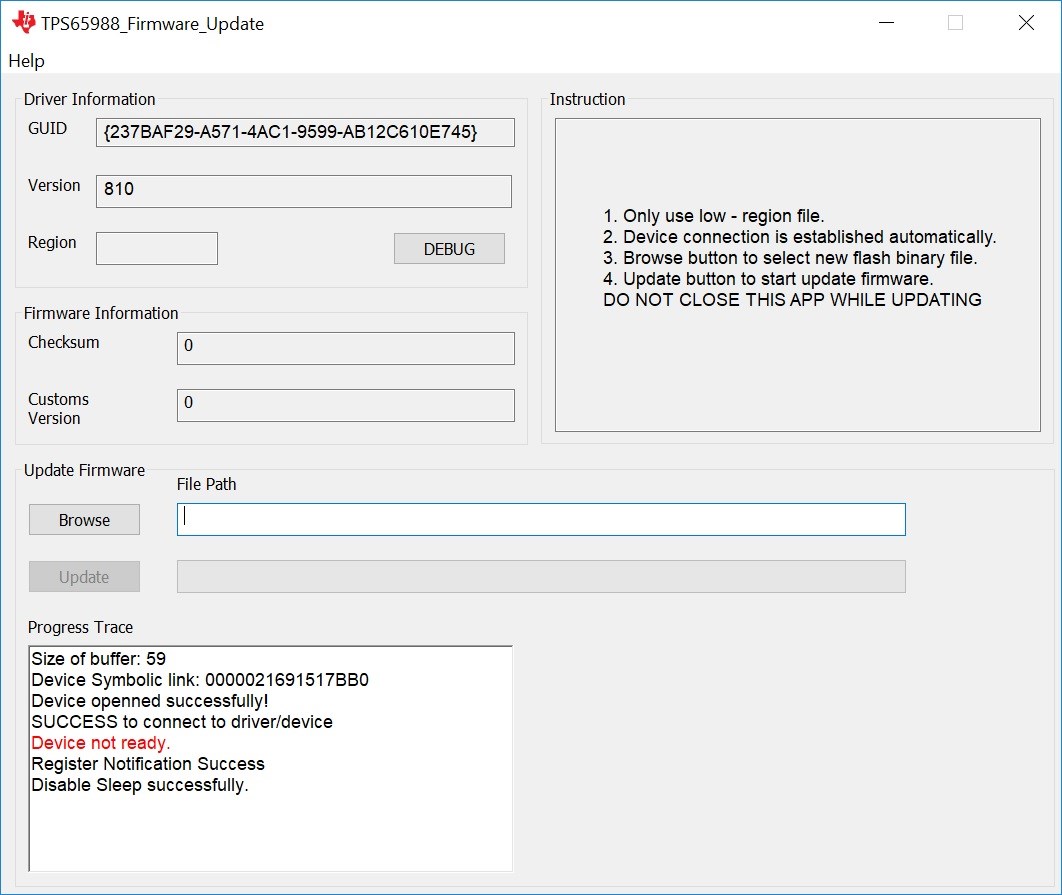Click the empty Region field
This screenshot has width=1062, height=895.
point(156,249)
